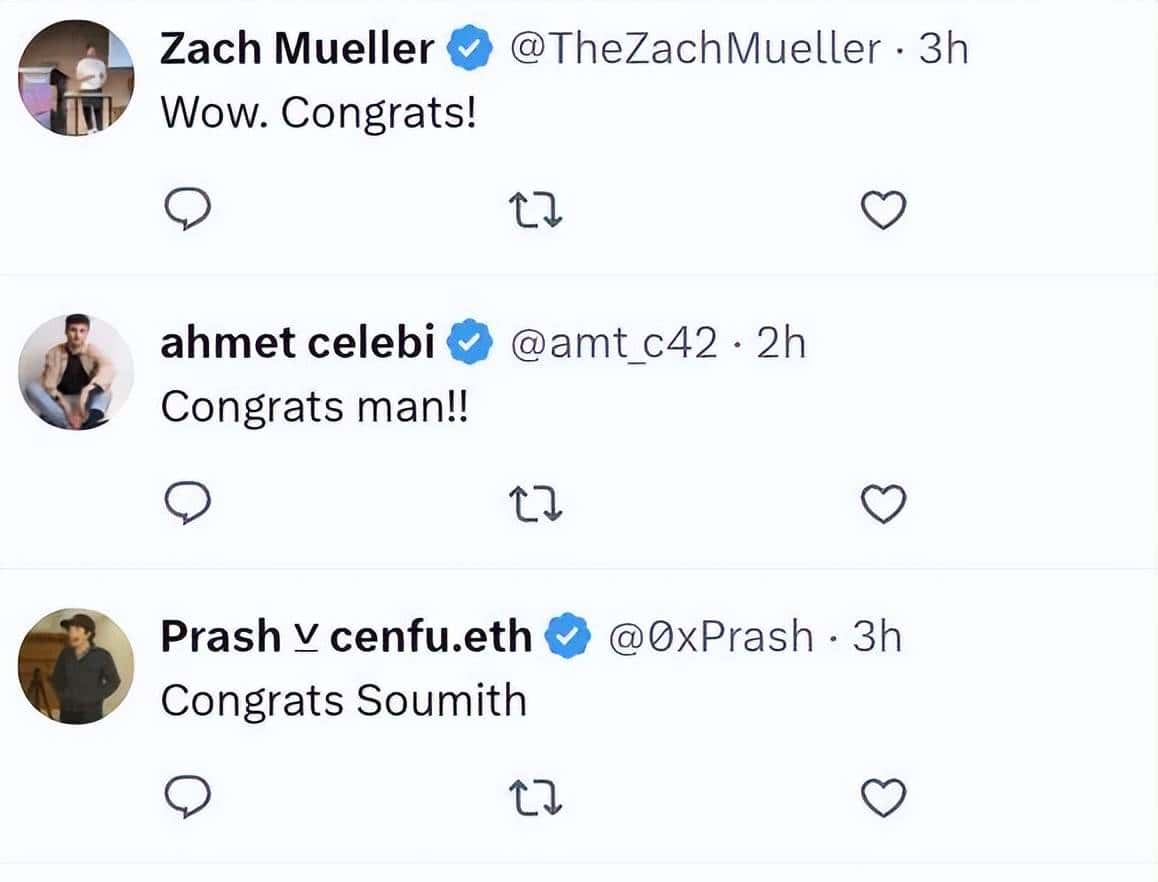Open the 2h timestamp on ahmet's tweet
The image size is (1158, 882).
(781, 343)
